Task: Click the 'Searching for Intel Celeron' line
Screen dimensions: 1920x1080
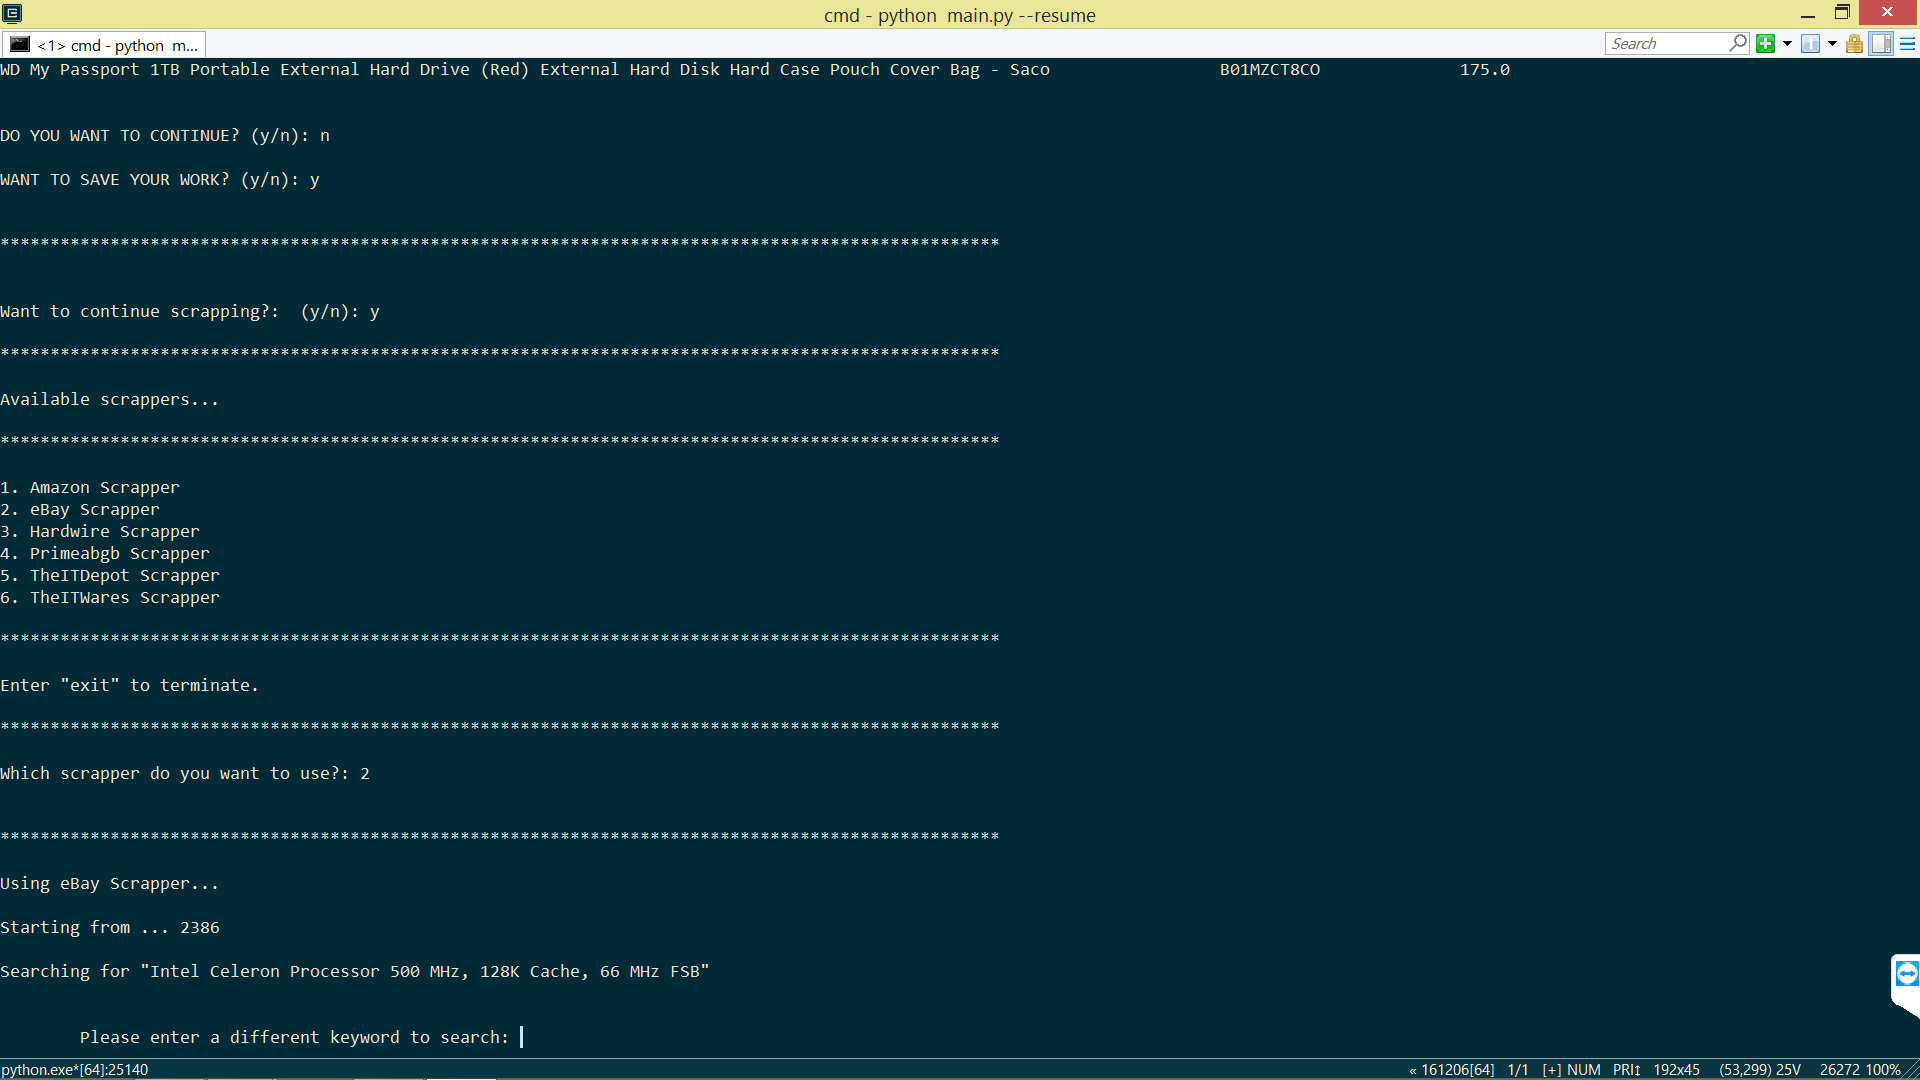Action: tap(355, 971)
